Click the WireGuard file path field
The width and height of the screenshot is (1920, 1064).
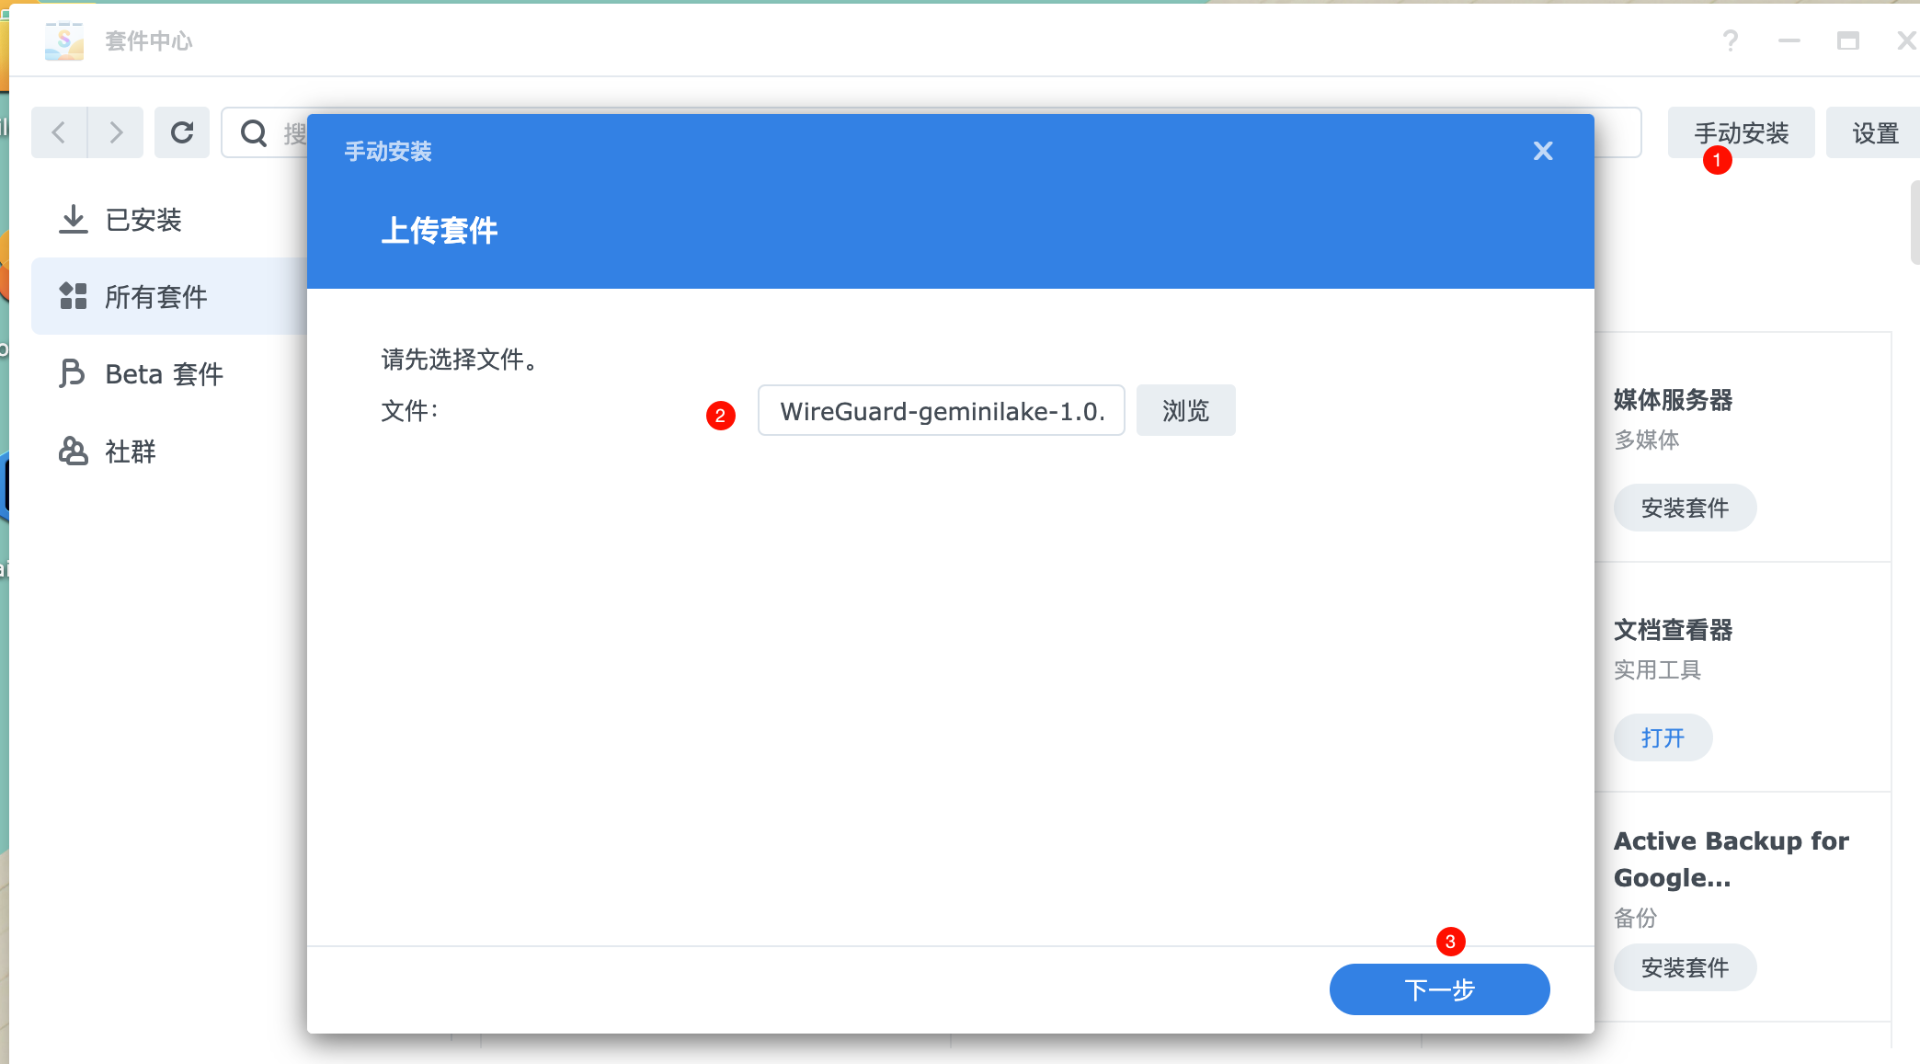tap(940, 411)
